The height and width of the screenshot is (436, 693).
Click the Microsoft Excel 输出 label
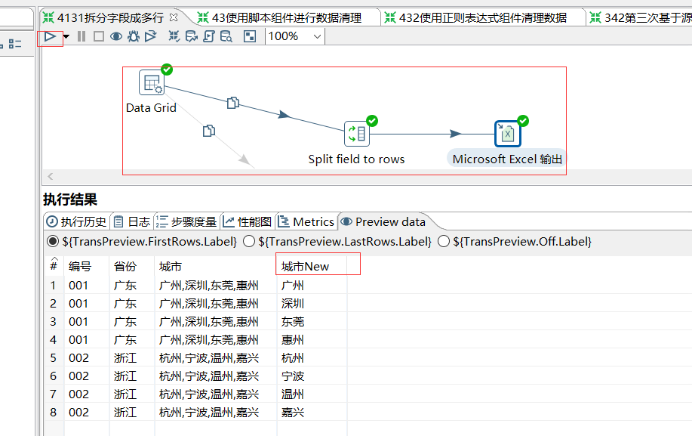click(x=507, y=159)
